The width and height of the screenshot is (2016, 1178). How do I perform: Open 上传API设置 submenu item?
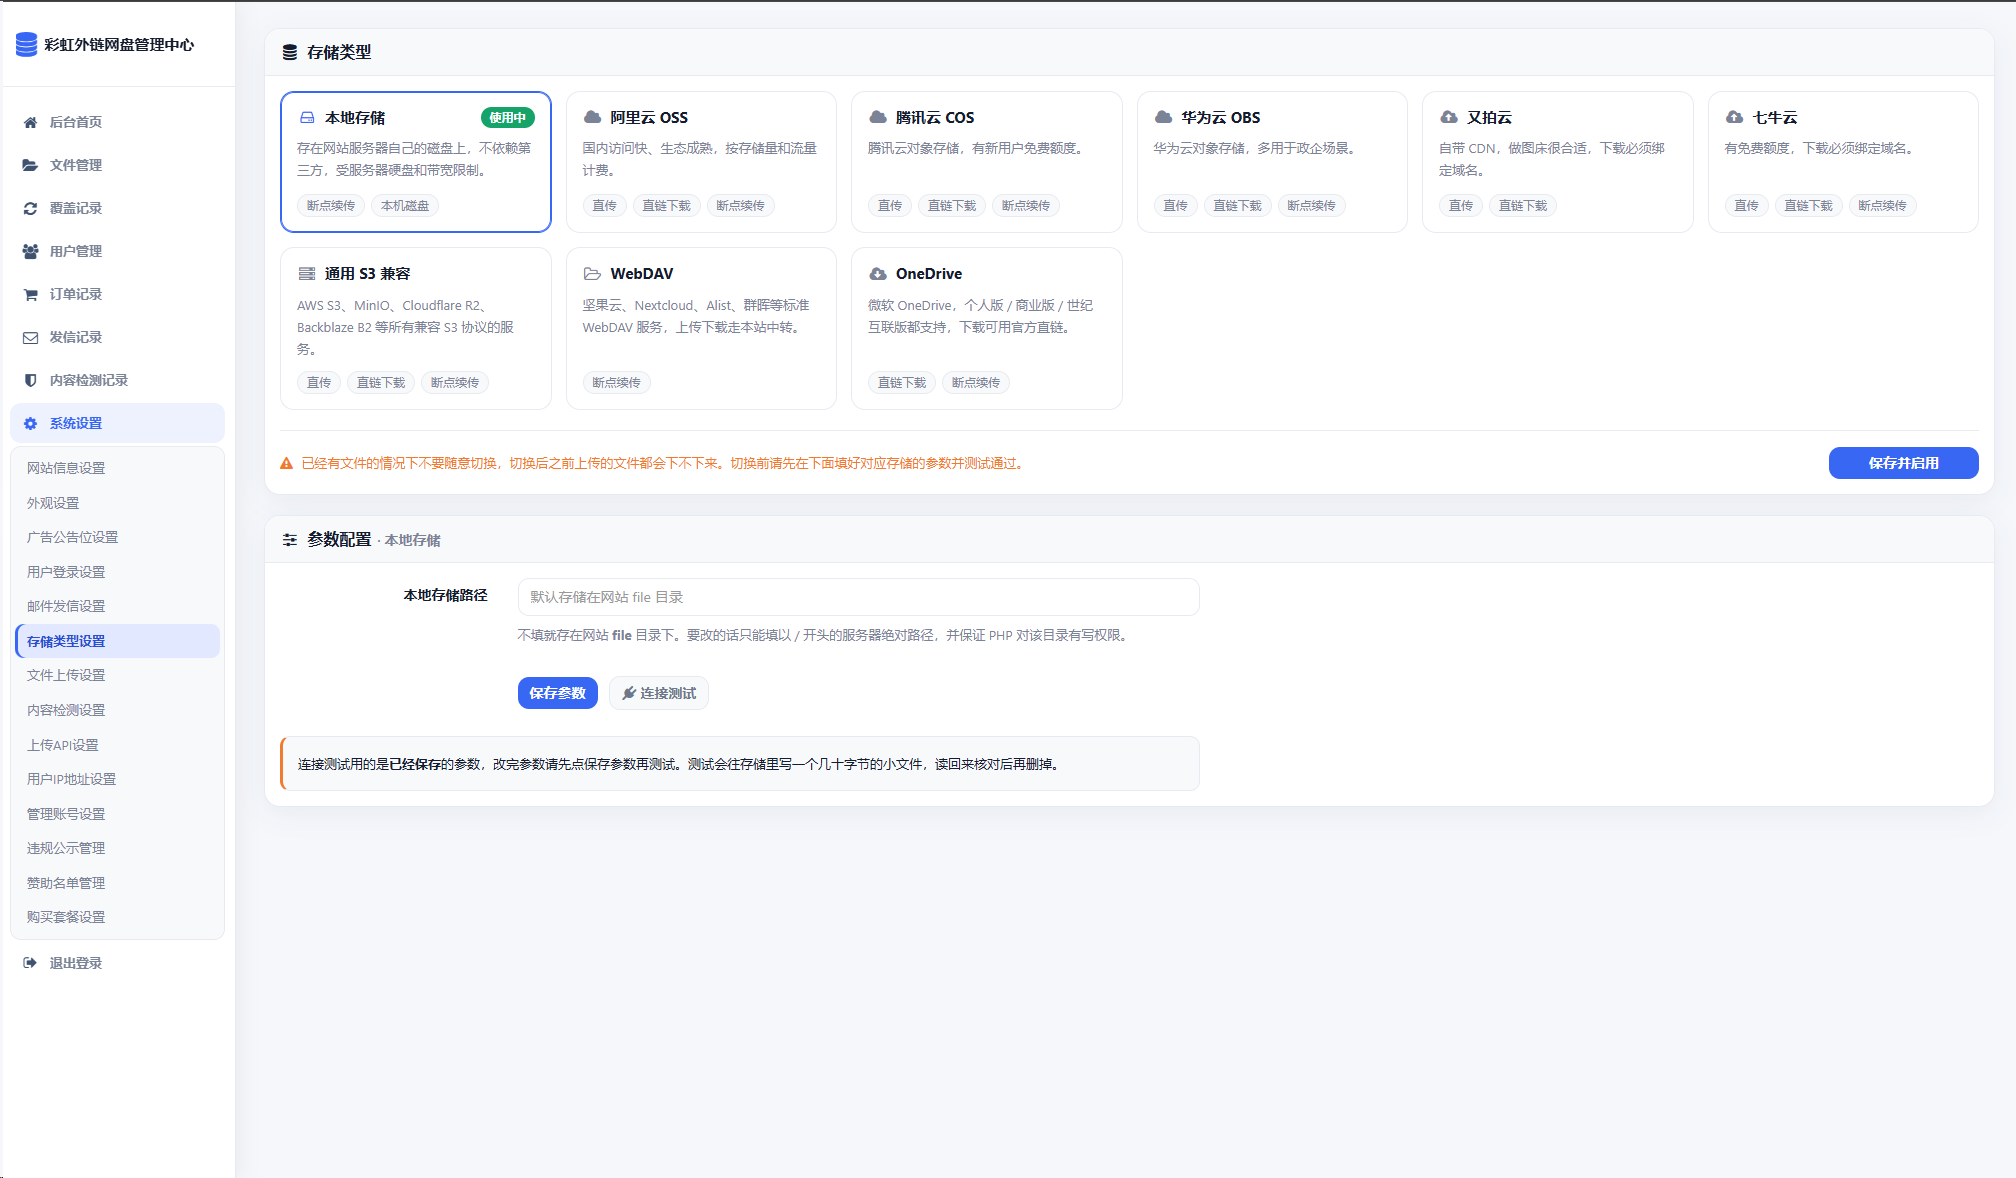click(x=118, y=745)
